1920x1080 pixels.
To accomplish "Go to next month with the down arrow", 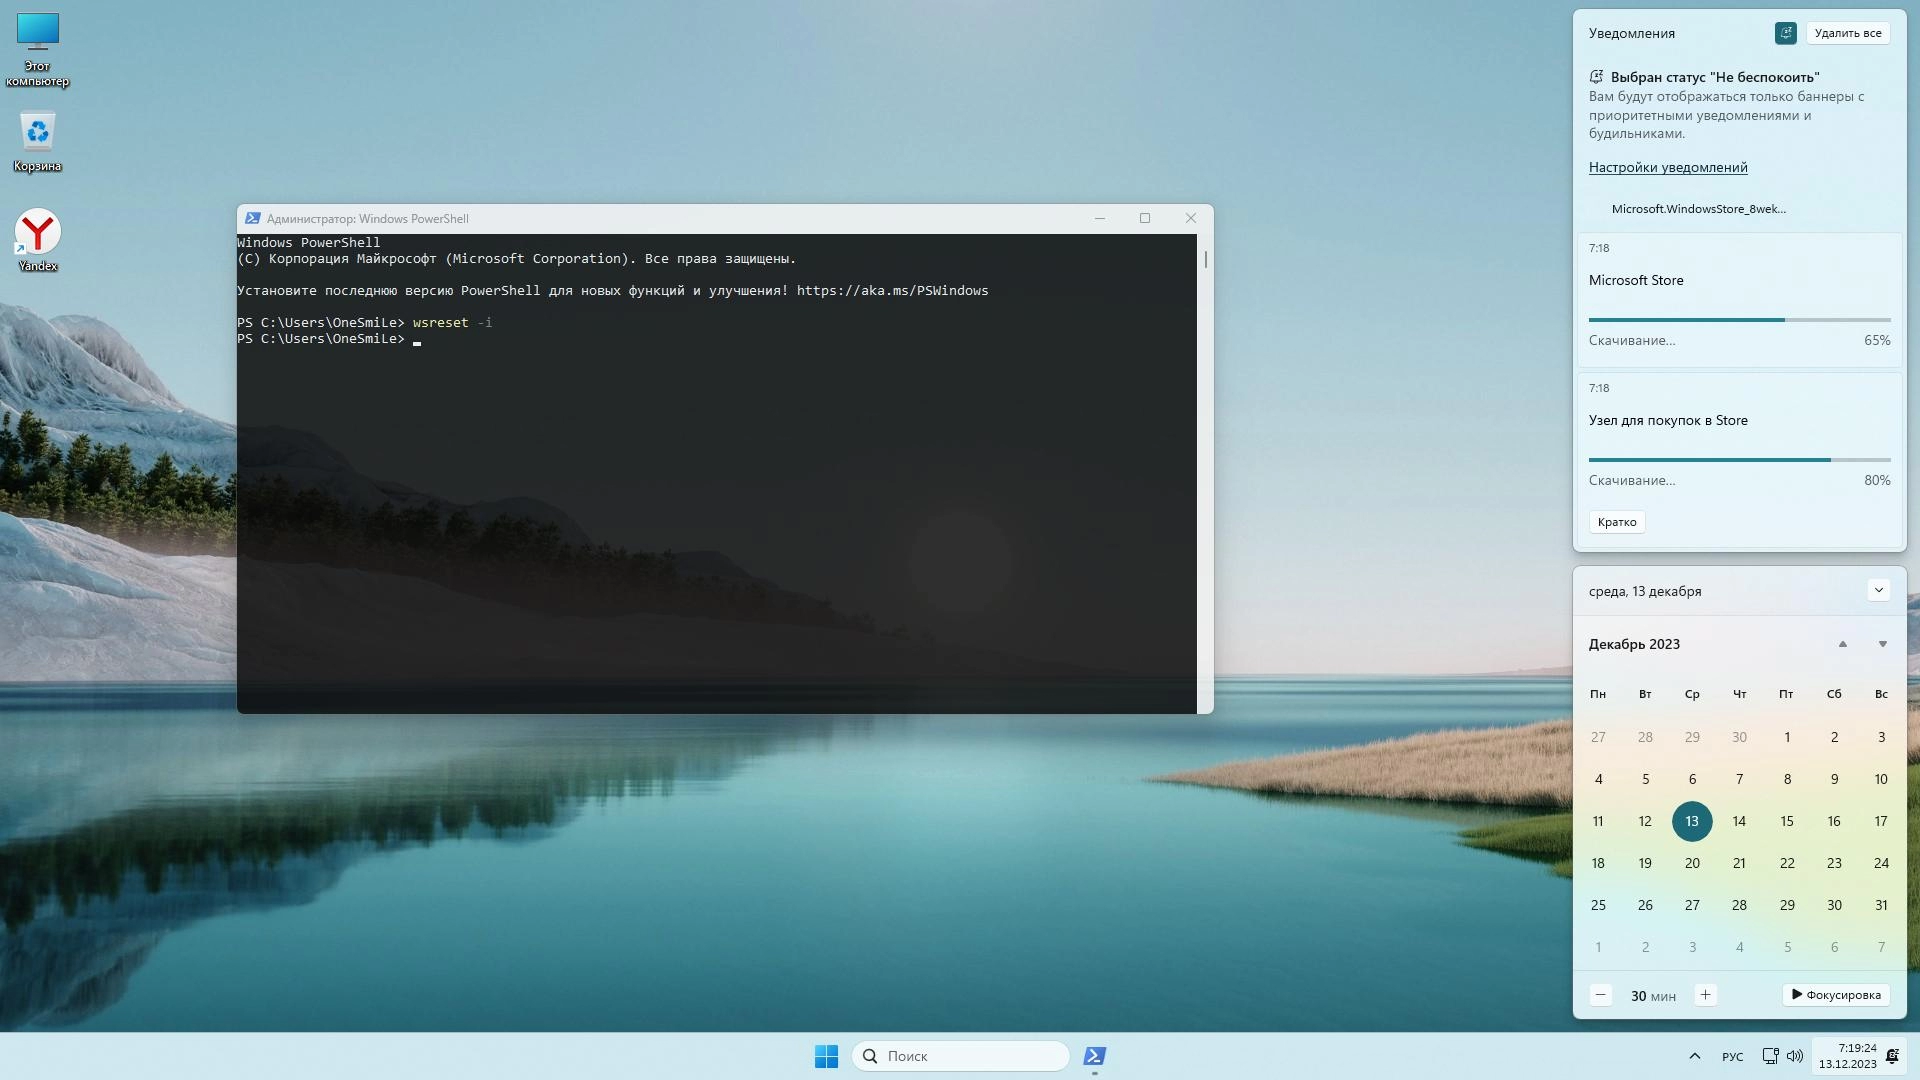I will (1882, 644).
